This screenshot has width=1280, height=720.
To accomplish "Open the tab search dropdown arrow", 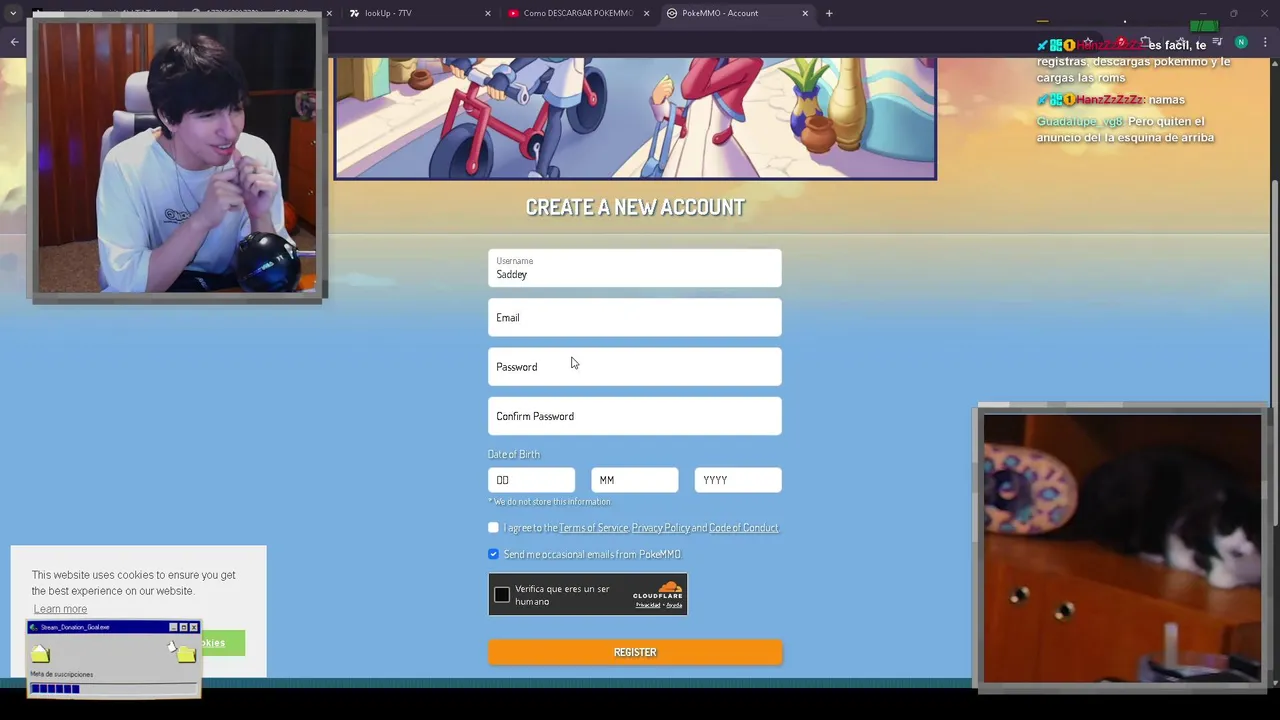I will click(13, 13).
